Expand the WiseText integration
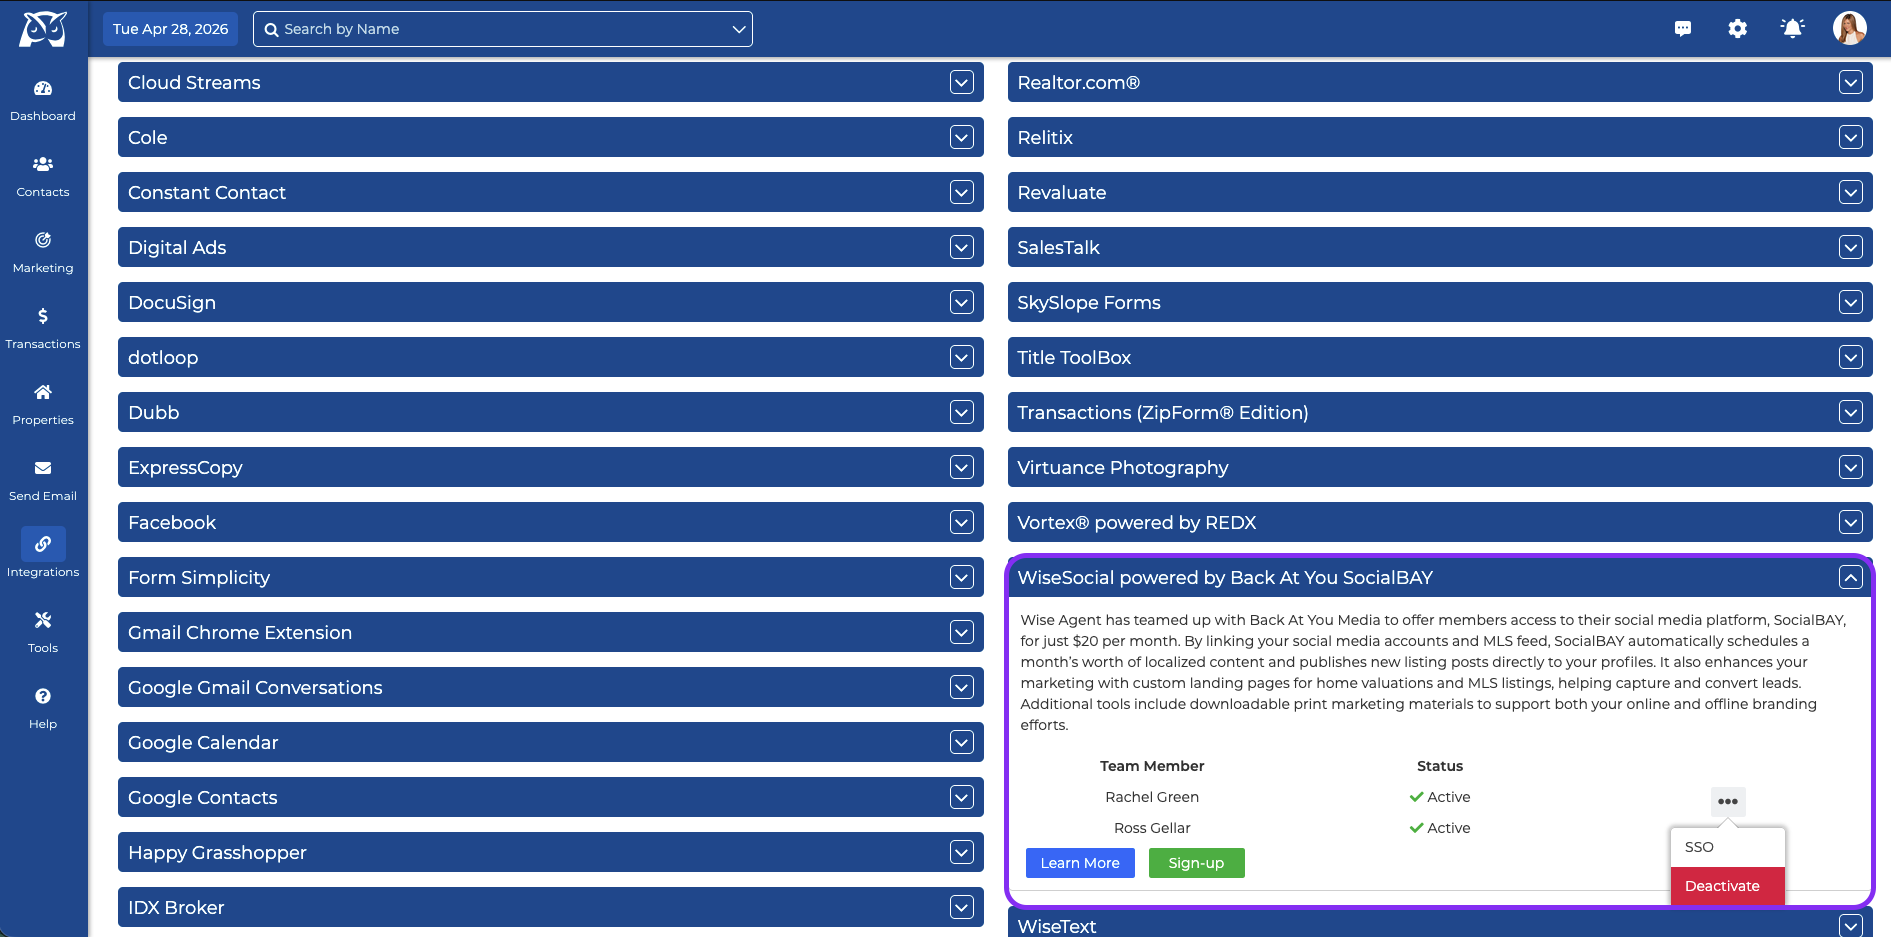The image size is (1891, 937). [x=1851, y=926]
